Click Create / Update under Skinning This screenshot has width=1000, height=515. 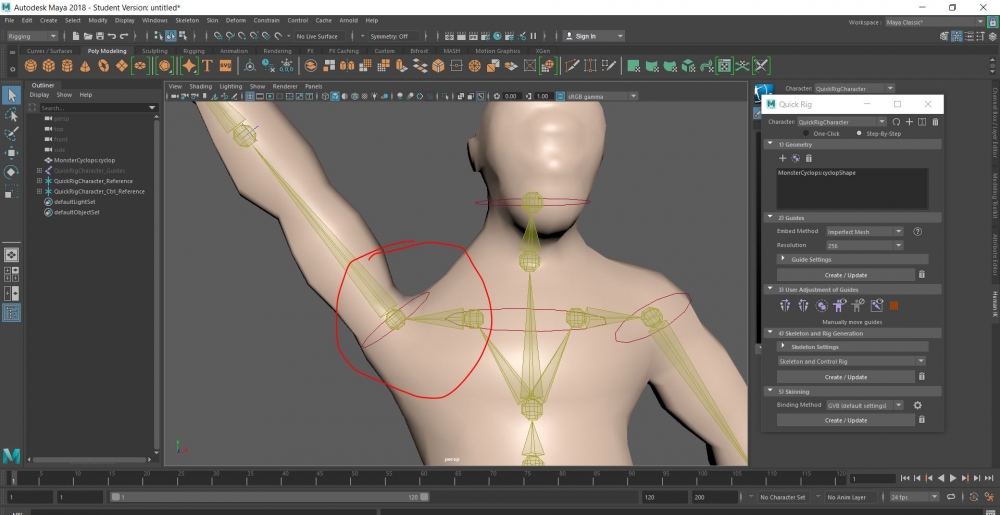[845, 420]
